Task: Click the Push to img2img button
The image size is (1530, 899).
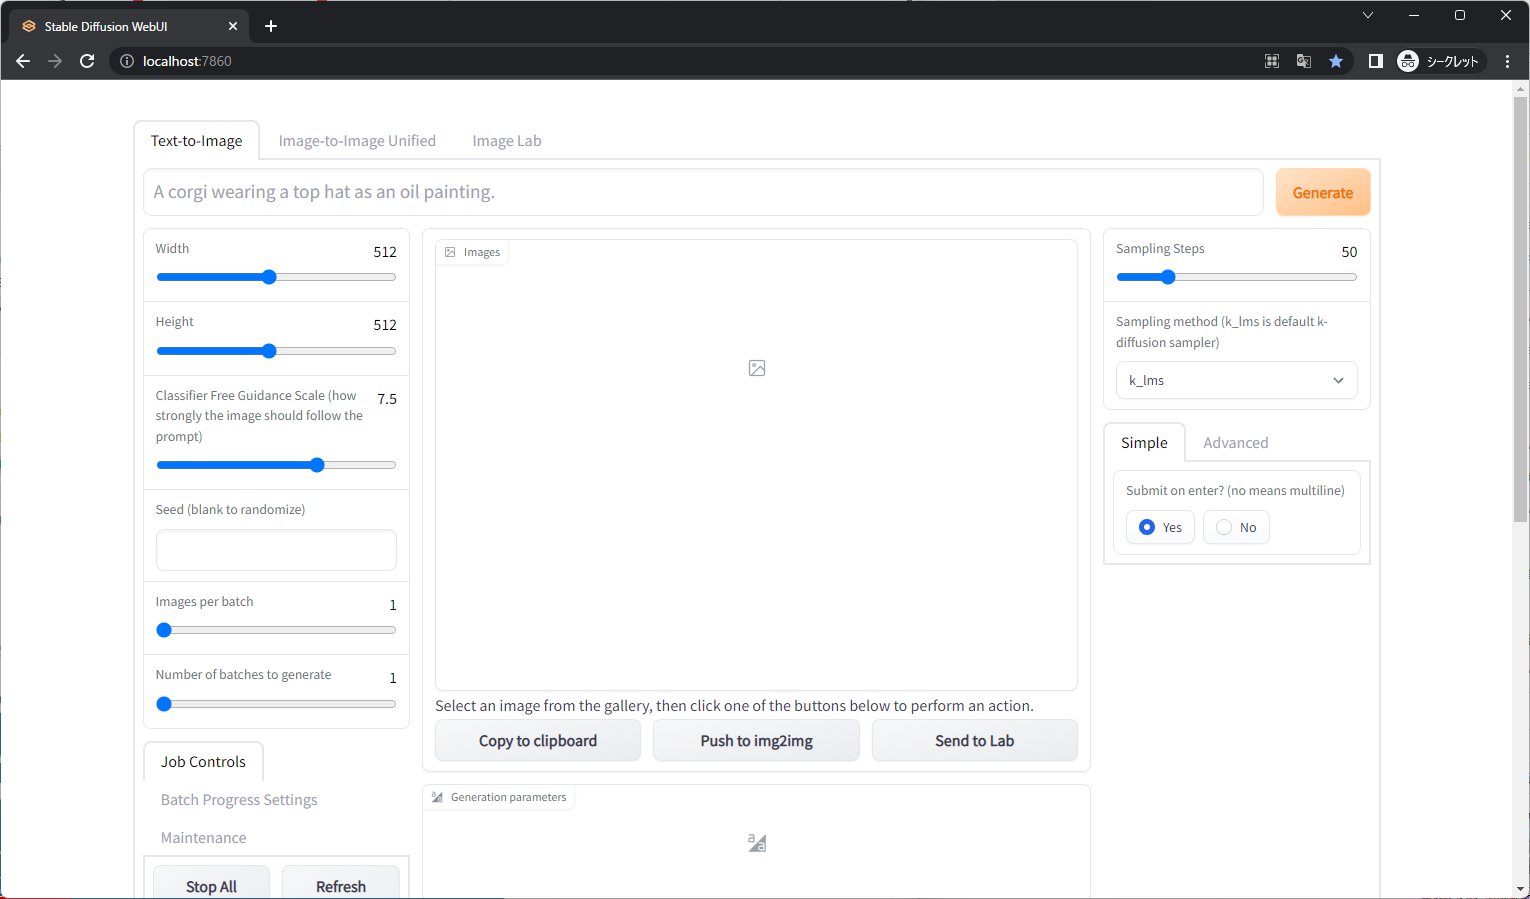Action: tap(756, 741)
